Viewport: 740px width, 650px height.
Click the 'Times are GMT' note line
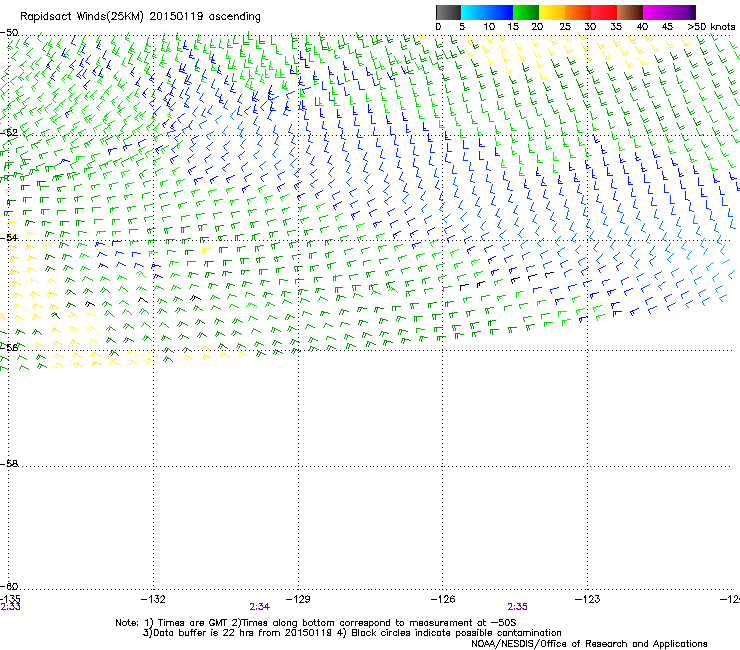click(316, 623)
